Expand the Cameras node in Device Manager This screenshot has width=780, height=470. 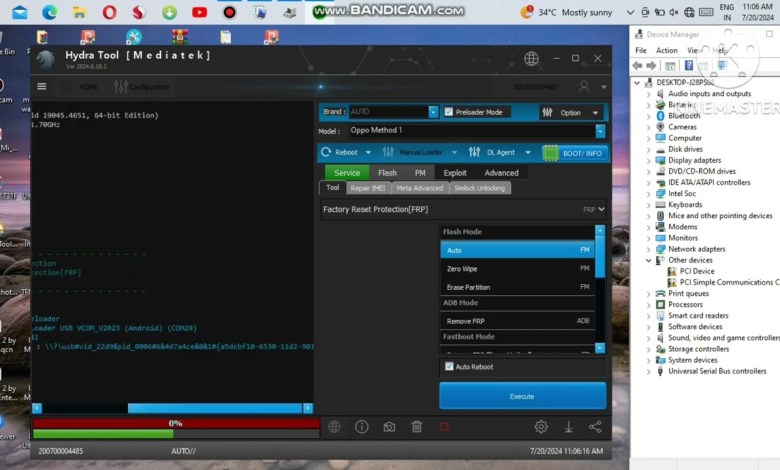coord(649,127)
